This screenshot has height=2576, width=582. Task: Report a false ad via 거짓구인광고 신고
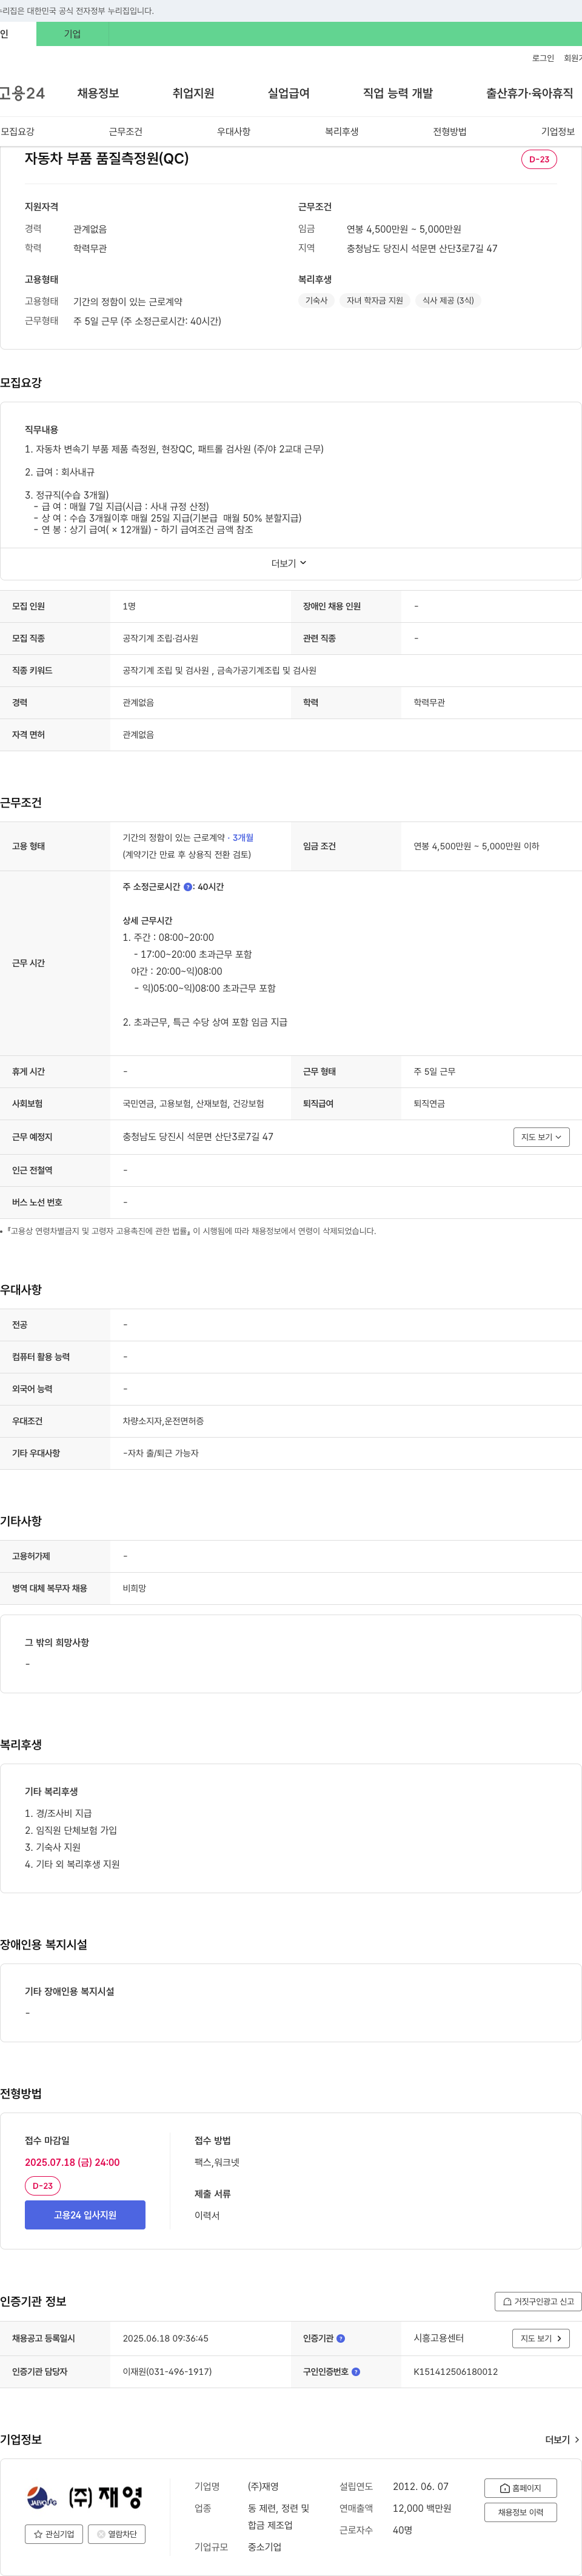point(538,2301)
